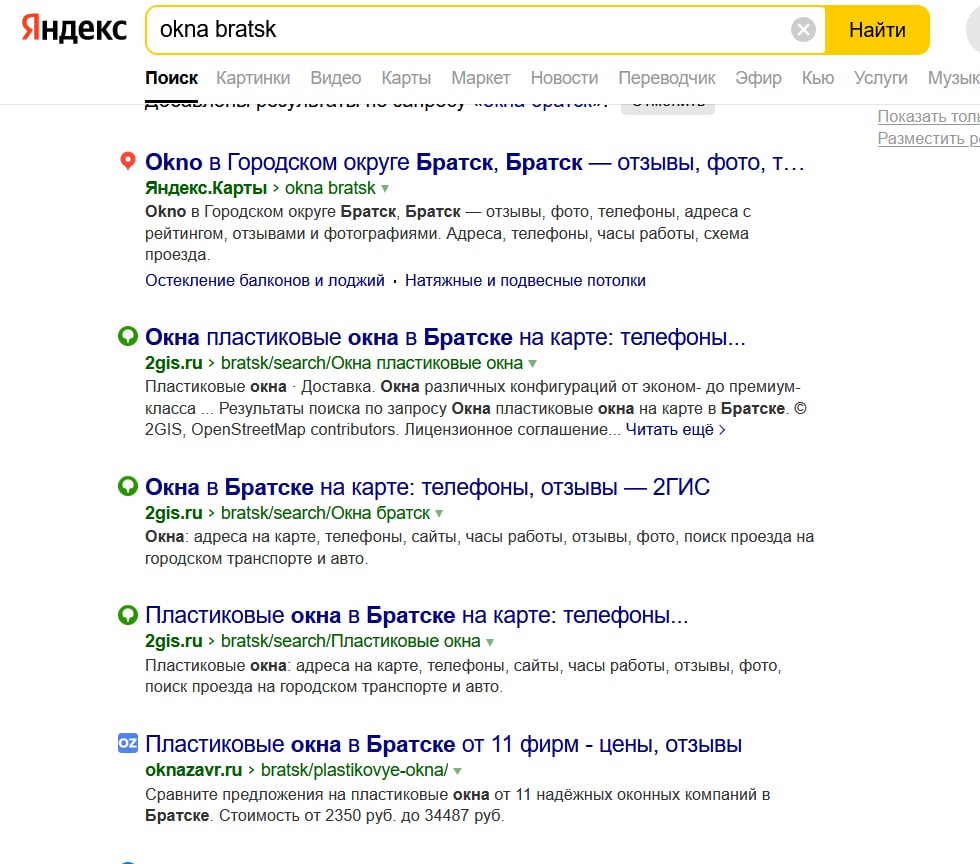The height and width of the screenshot is (864, 980).
Task: Open the Эфир tab
Action: pyautogui.click(x=758, y=78)
